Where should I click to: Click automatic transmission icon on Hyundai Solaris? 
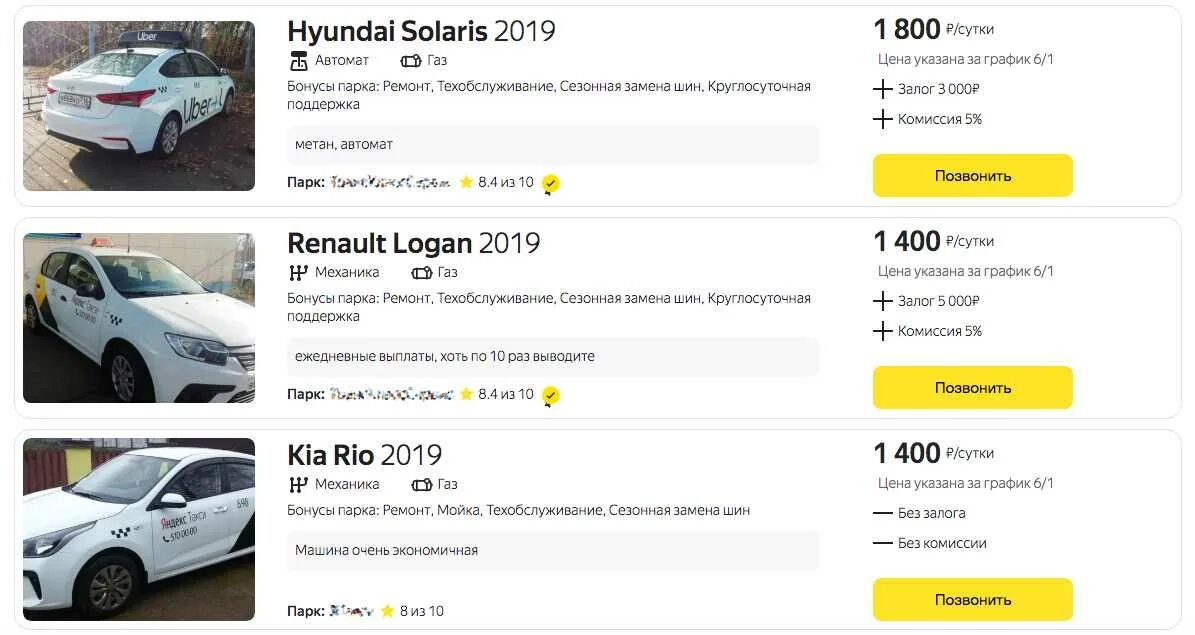pyautogui.click(x=298, y=61)
